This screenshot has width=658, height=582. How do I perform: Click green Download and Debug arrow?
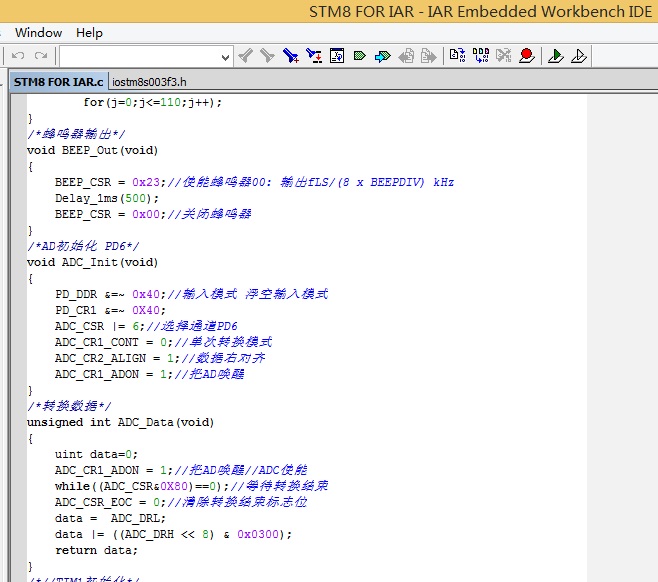point(556,56)
